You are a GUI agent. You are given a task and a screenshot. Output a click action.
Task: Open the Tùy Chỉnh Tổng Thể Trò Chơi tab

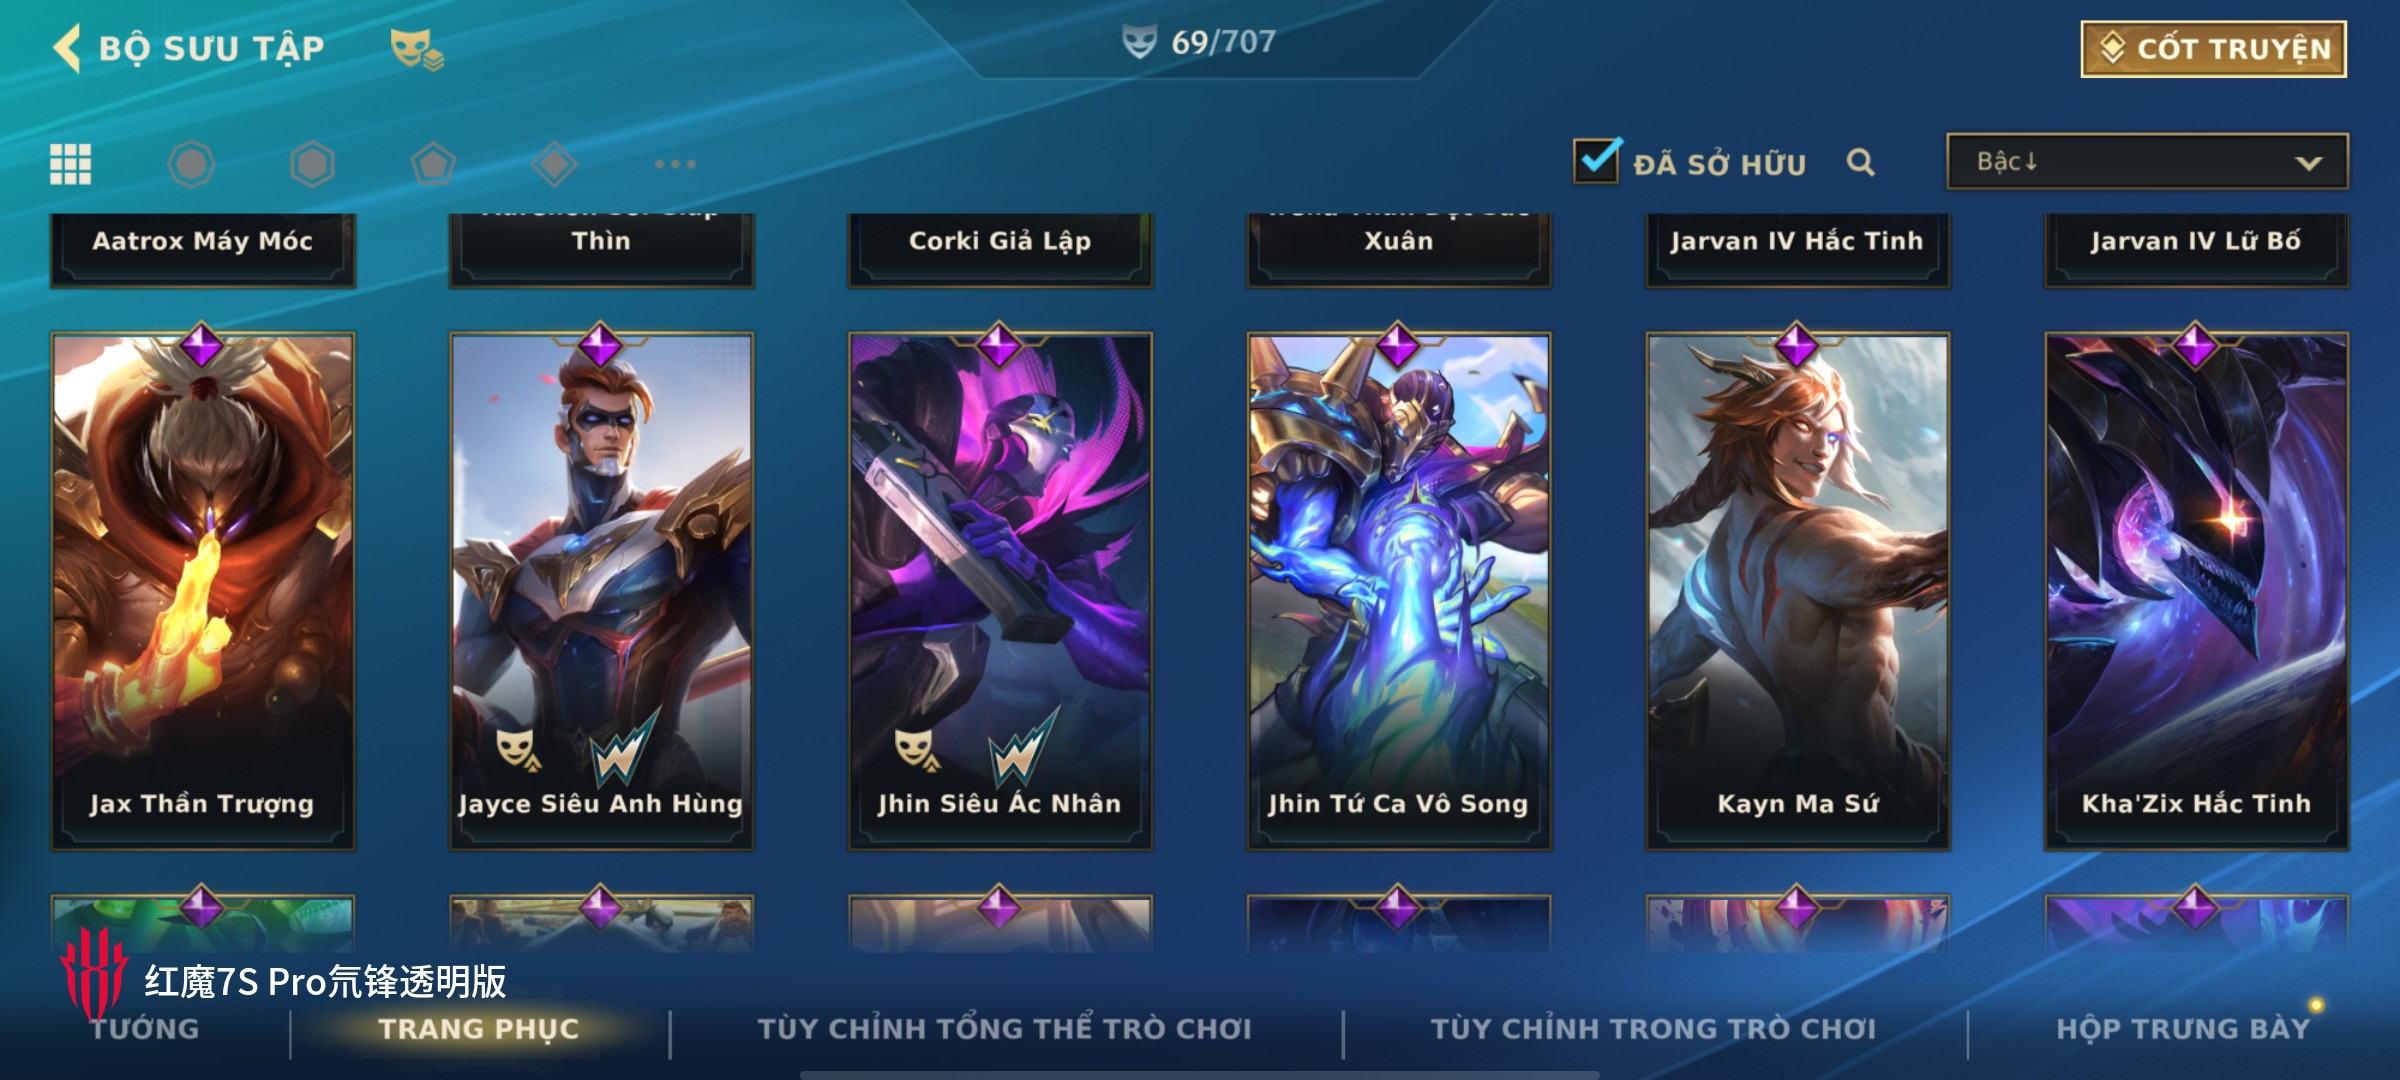[1004, 1029]
